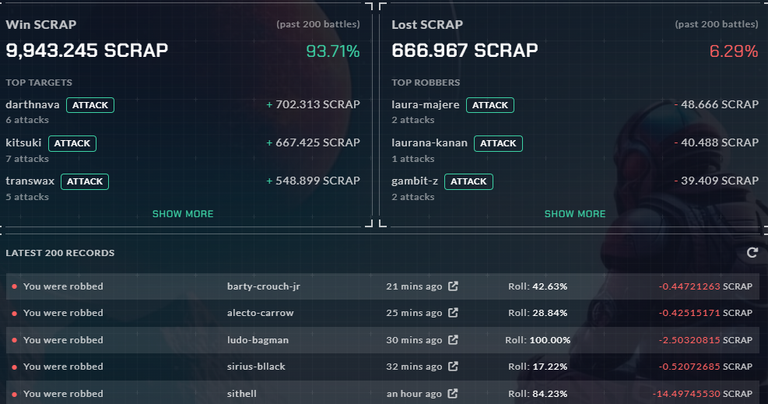Image resolution: width=768 pixels, height=404 pixels.
Task: Open external link for ludo-bagman battle
Action: point(453,339)
